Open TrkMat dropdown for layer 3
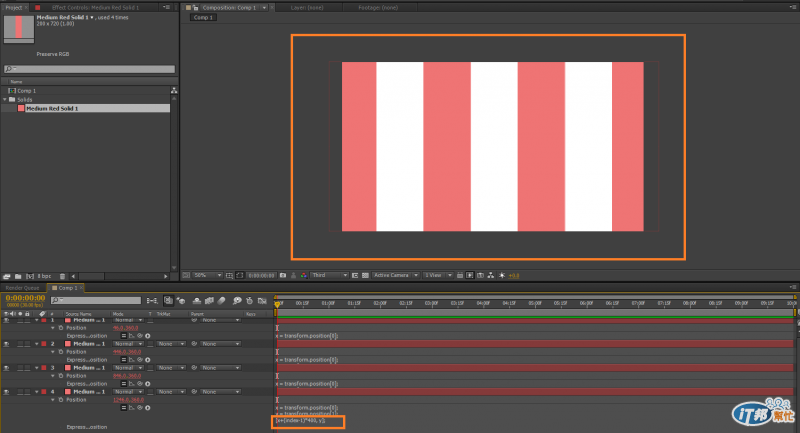The width and height of the screenshot is (800, 433). point(170,368)
